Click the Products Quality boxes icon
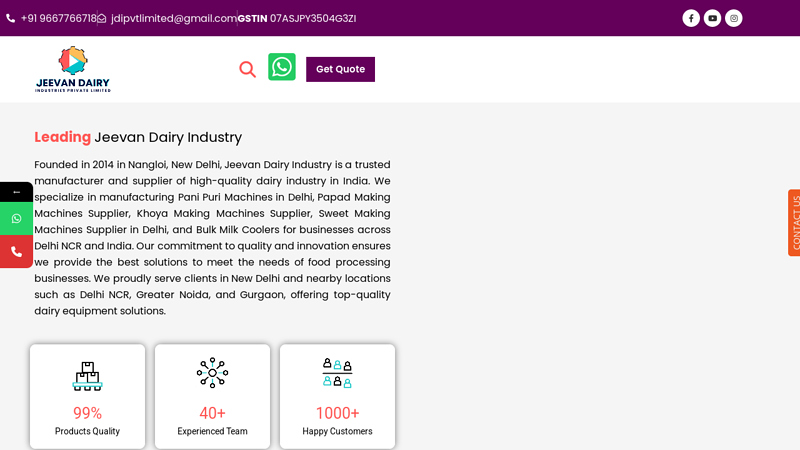800x450 pixels. [x=87, y=376]
